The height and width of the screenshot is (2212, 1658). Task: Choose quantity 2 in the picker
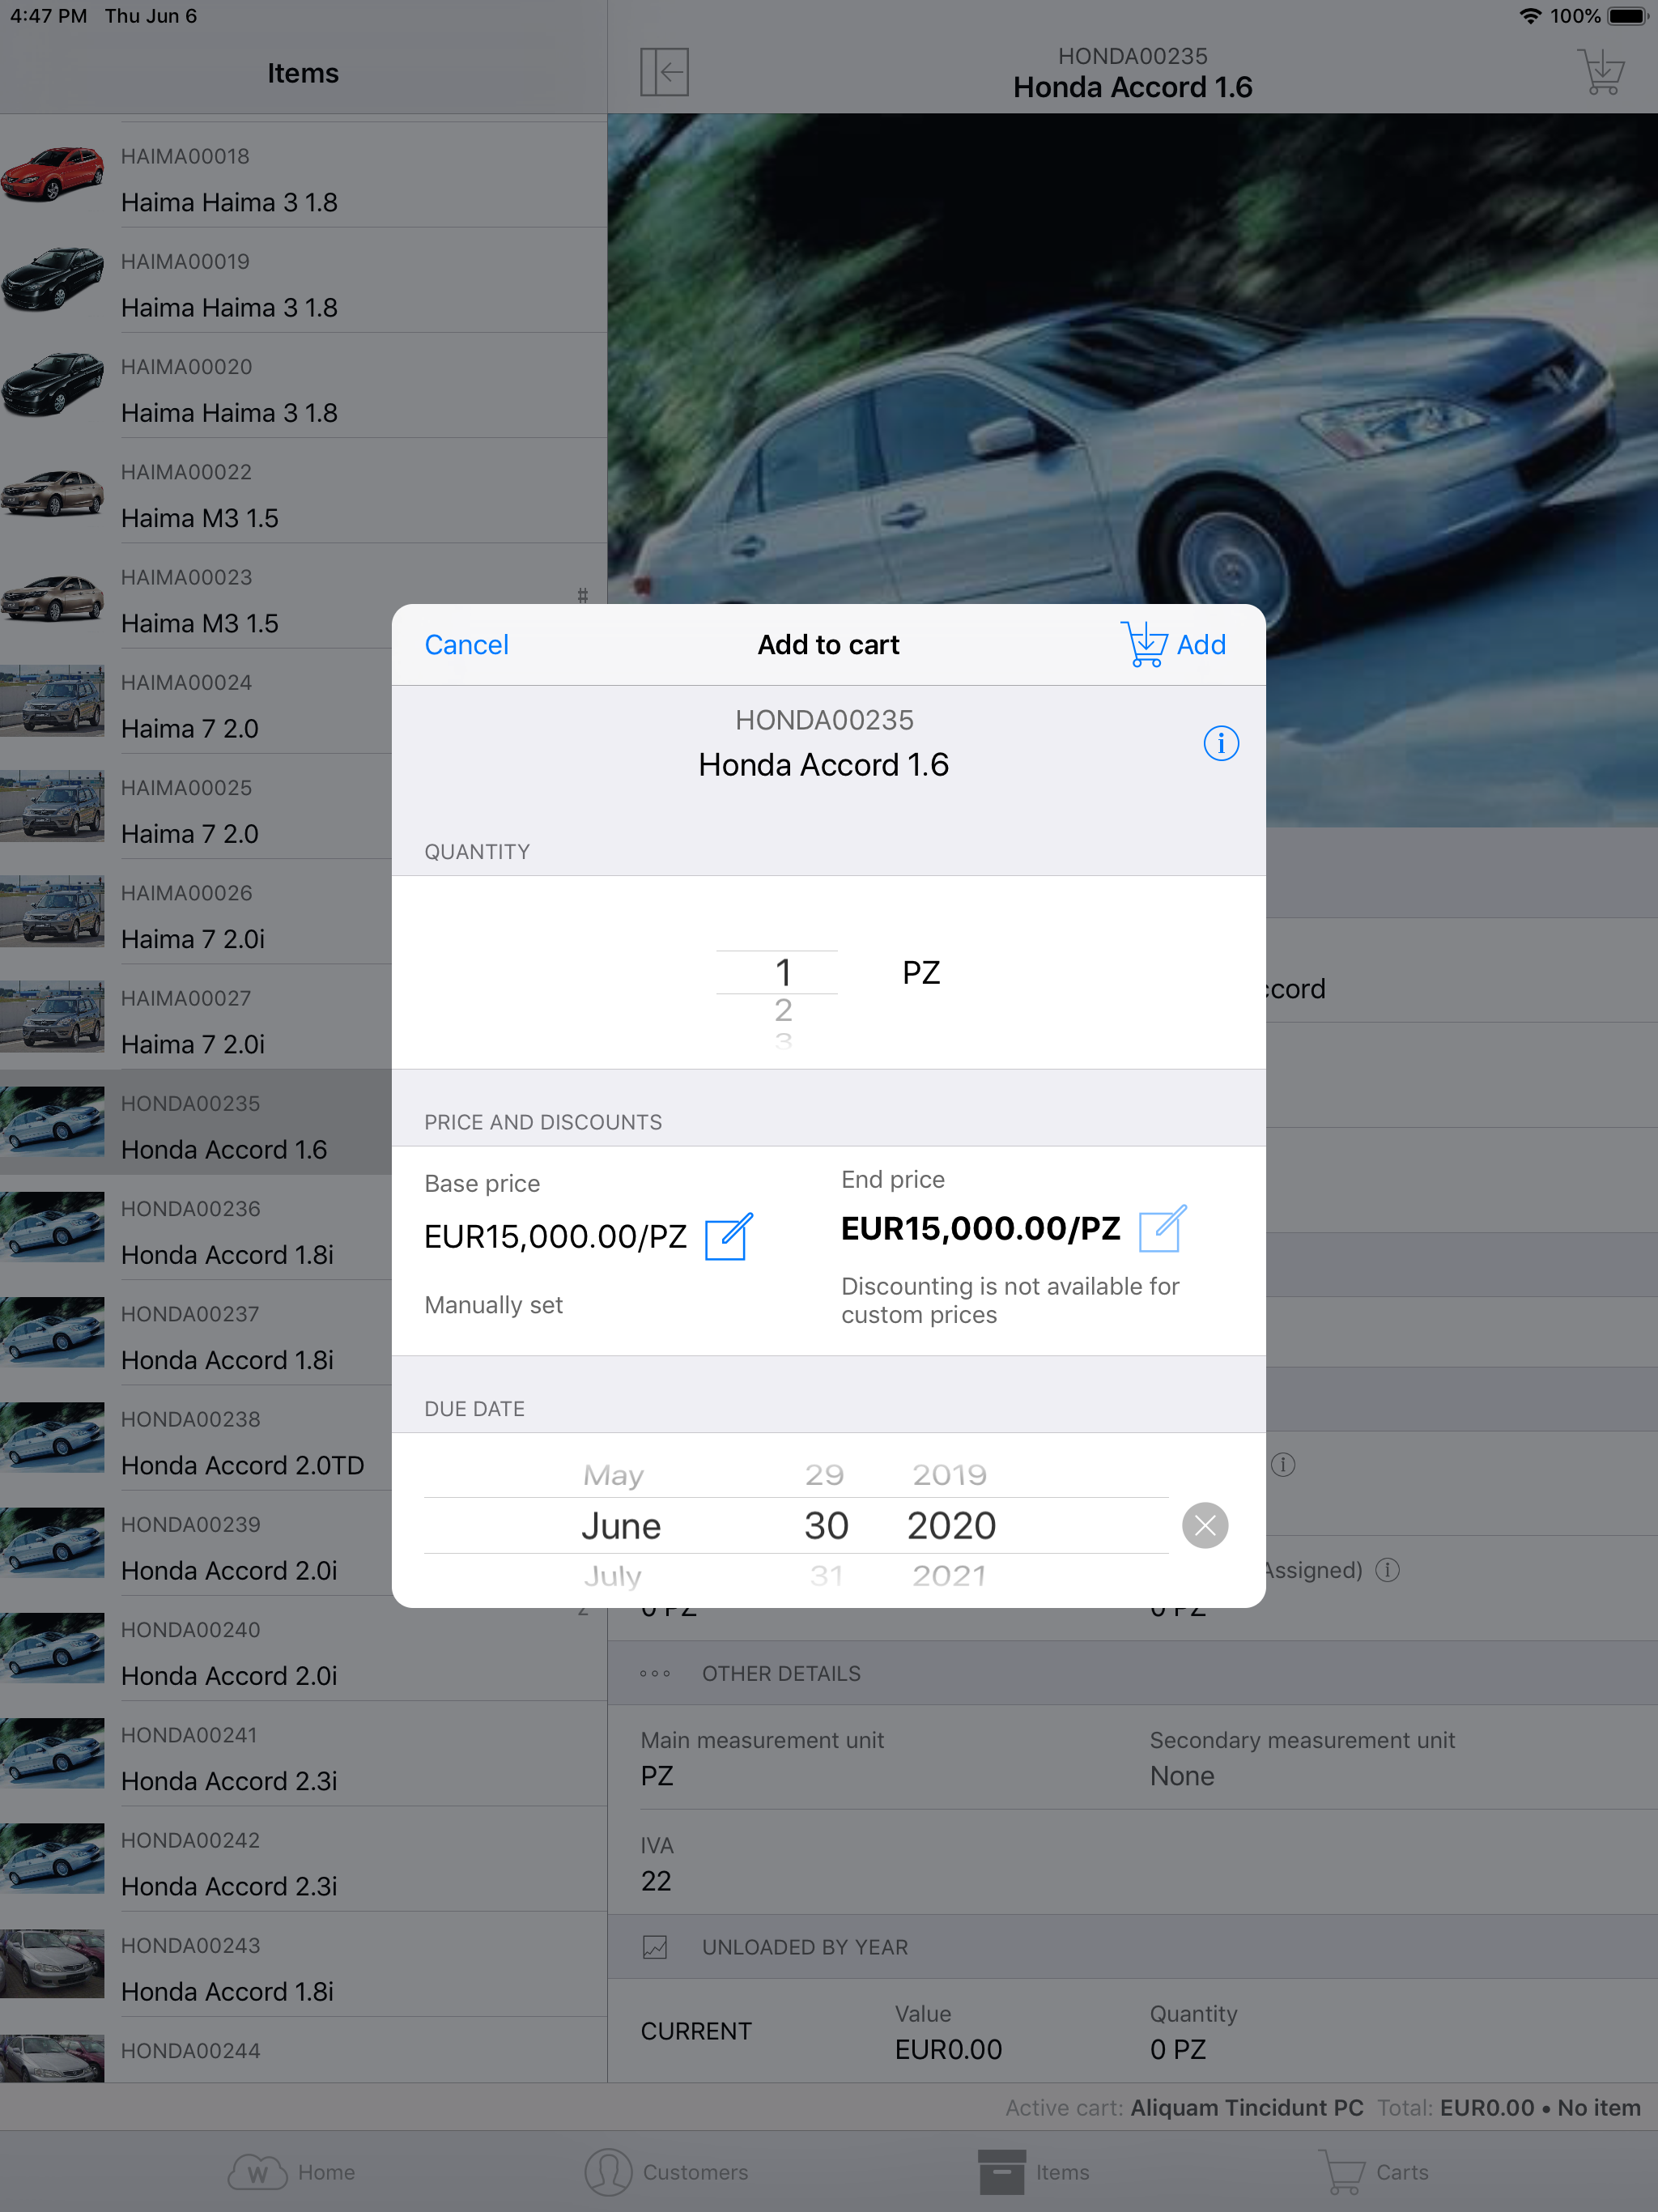[783, 1010]
